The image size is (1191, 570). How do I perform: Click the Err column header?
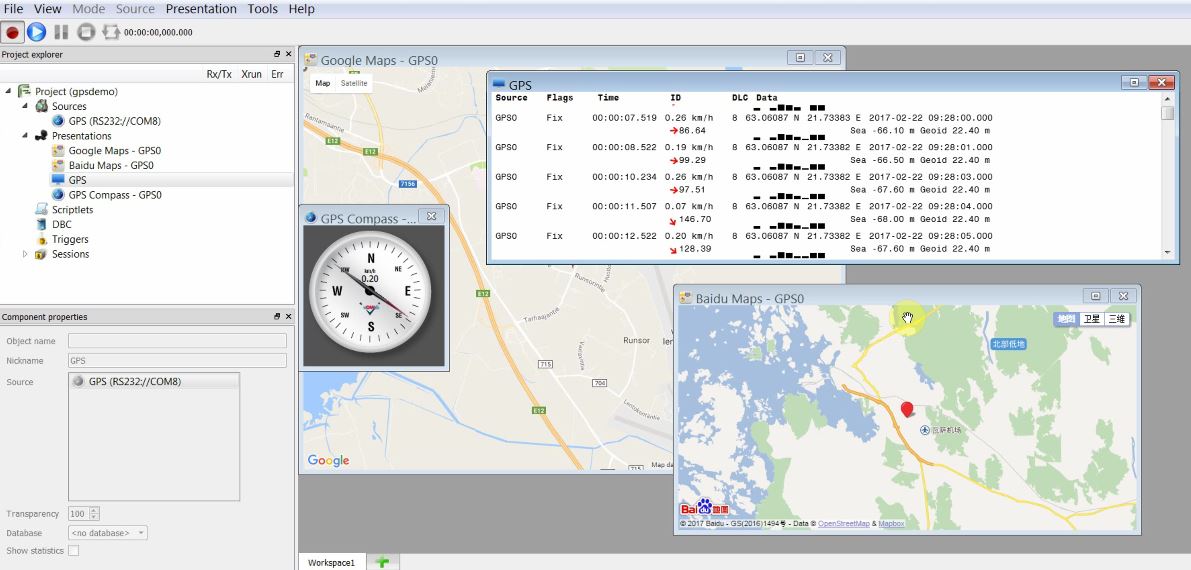click(x=277, y=74)
